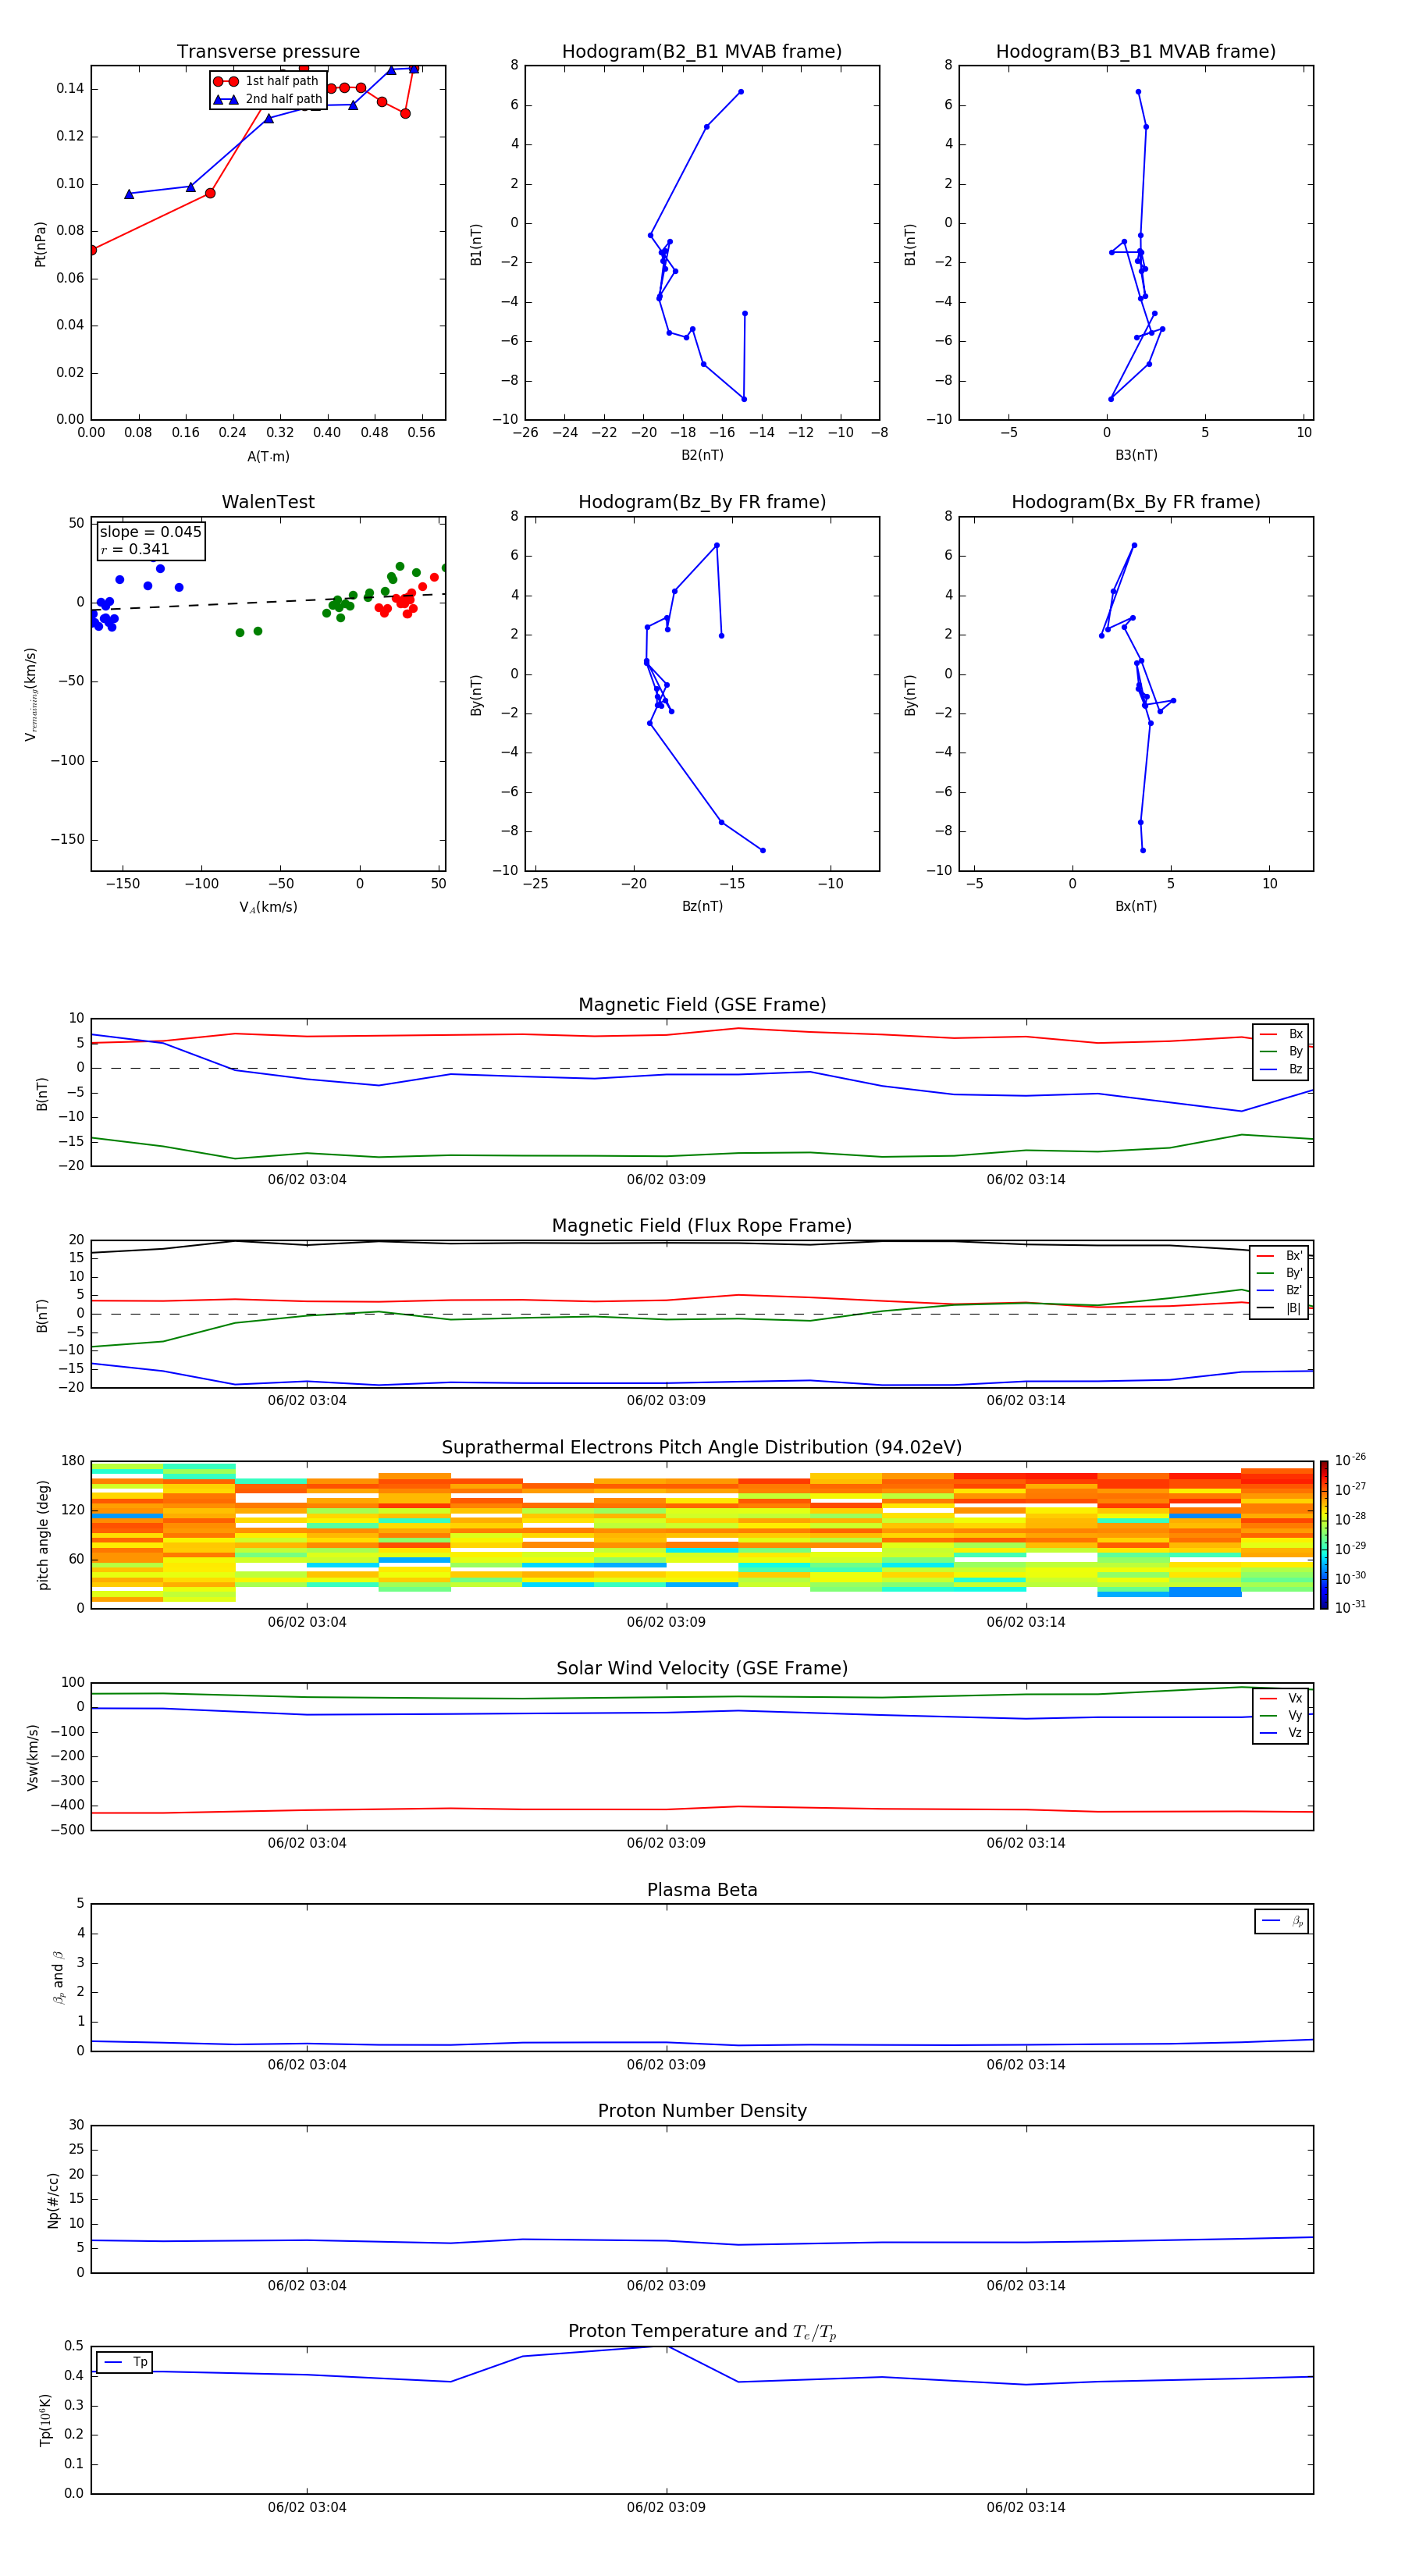Click "Bz'" legend entry in flux rope plot

click(x=1279, y=1290)
